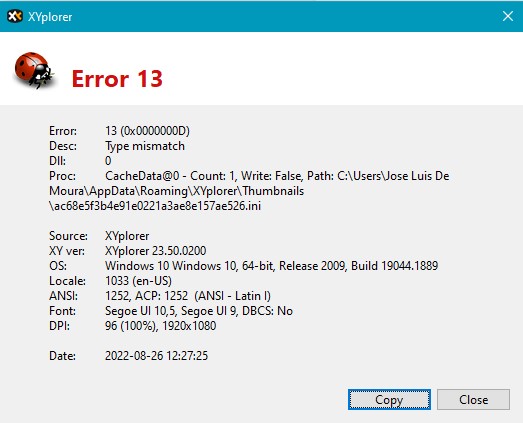Click the 'XYplorer' title bar caption
Screen dimensions: 523x423
tap(50, 17)
